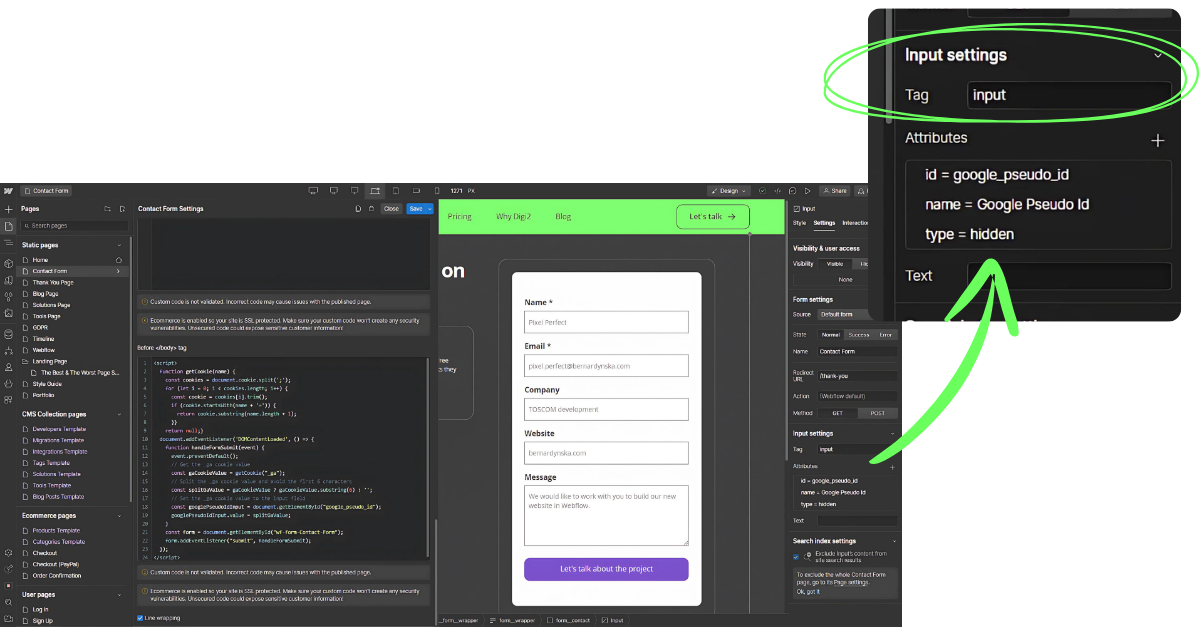Select the active tablet breakpoint icon
This screenshot has height=627, width=1200.
(x=375, y=190)
